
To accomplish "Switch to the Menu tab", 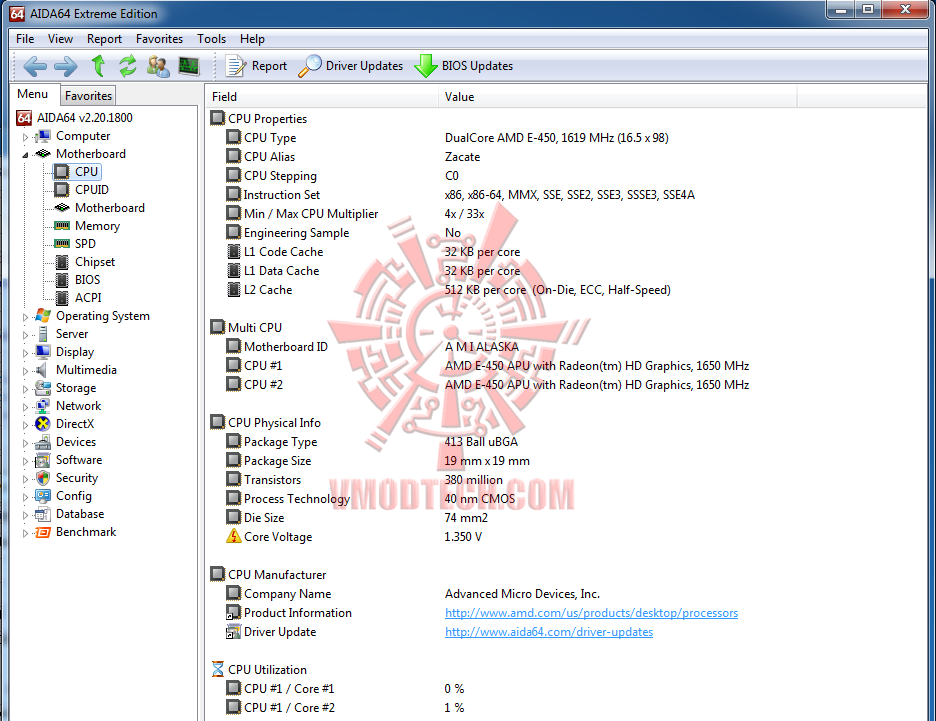I will click(x=33, y=94).
